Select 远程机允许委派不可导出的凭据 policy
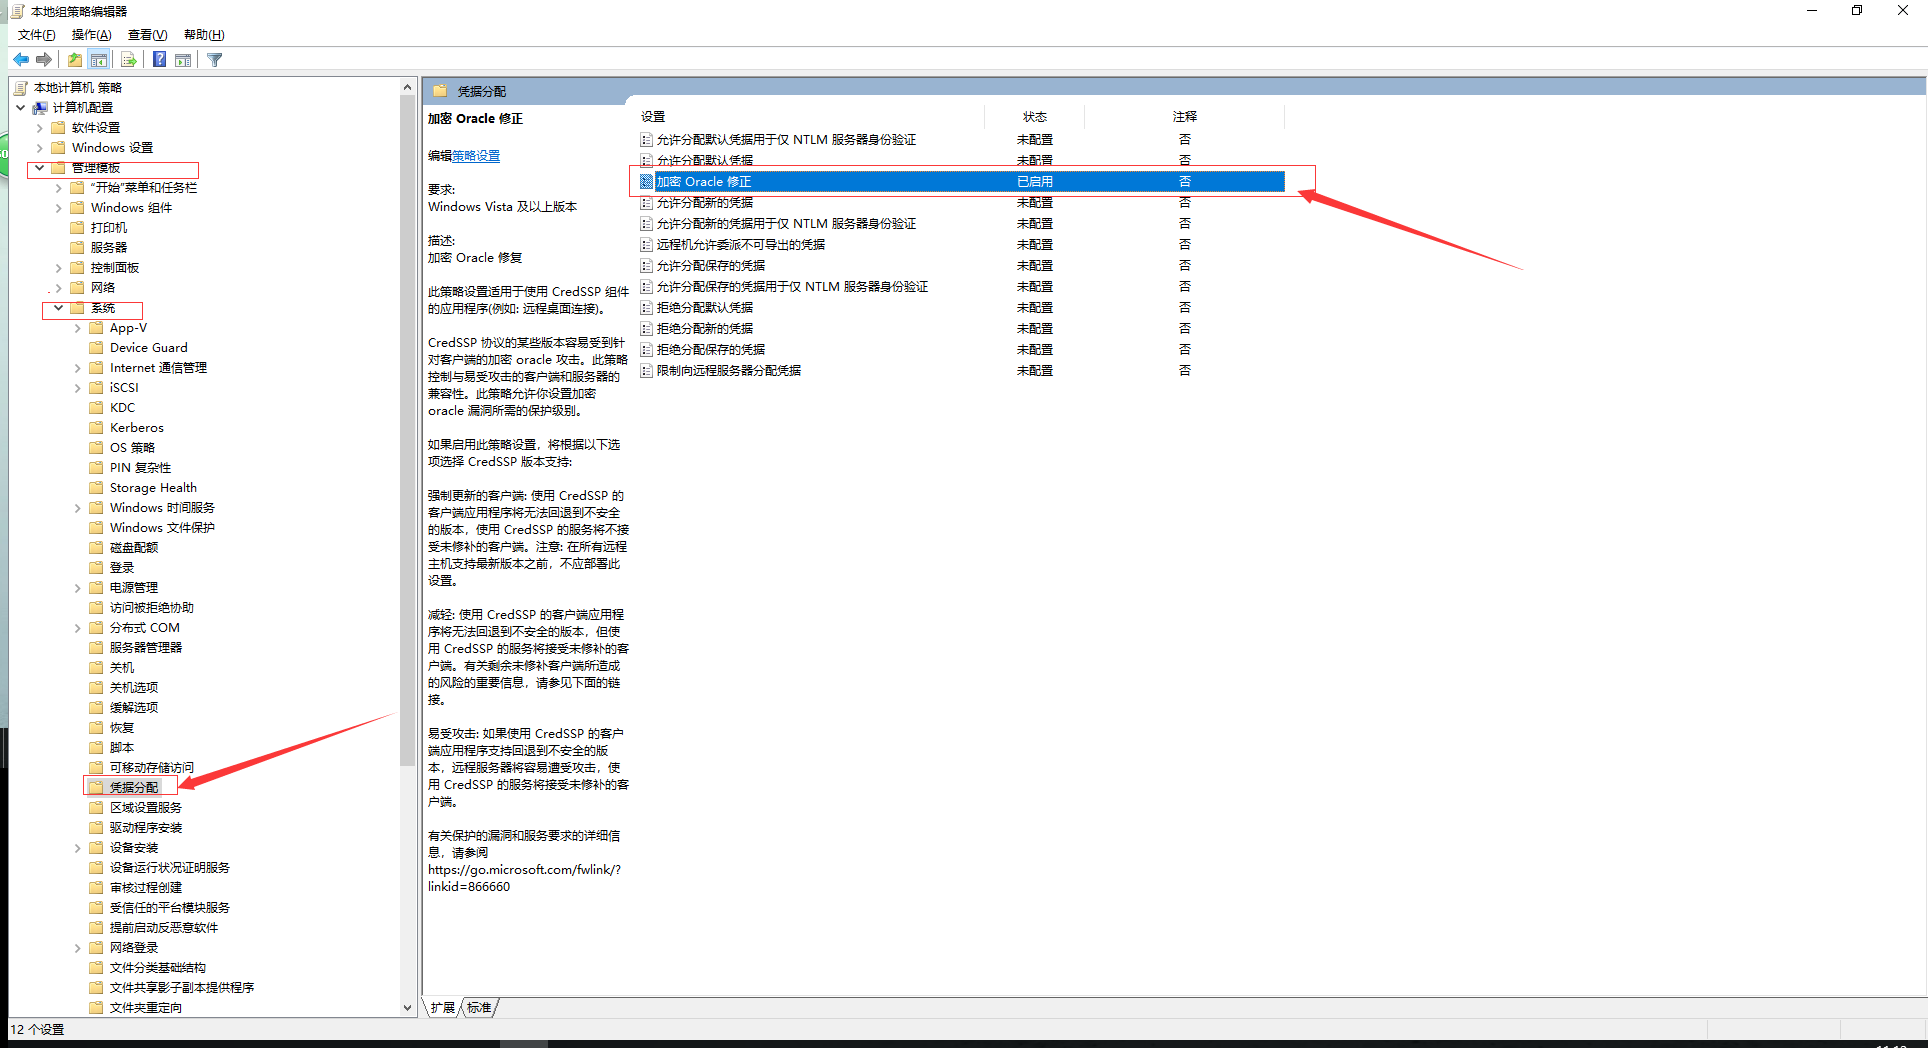The width and height of the screenshot is (1928, 1048). point(740,245)
